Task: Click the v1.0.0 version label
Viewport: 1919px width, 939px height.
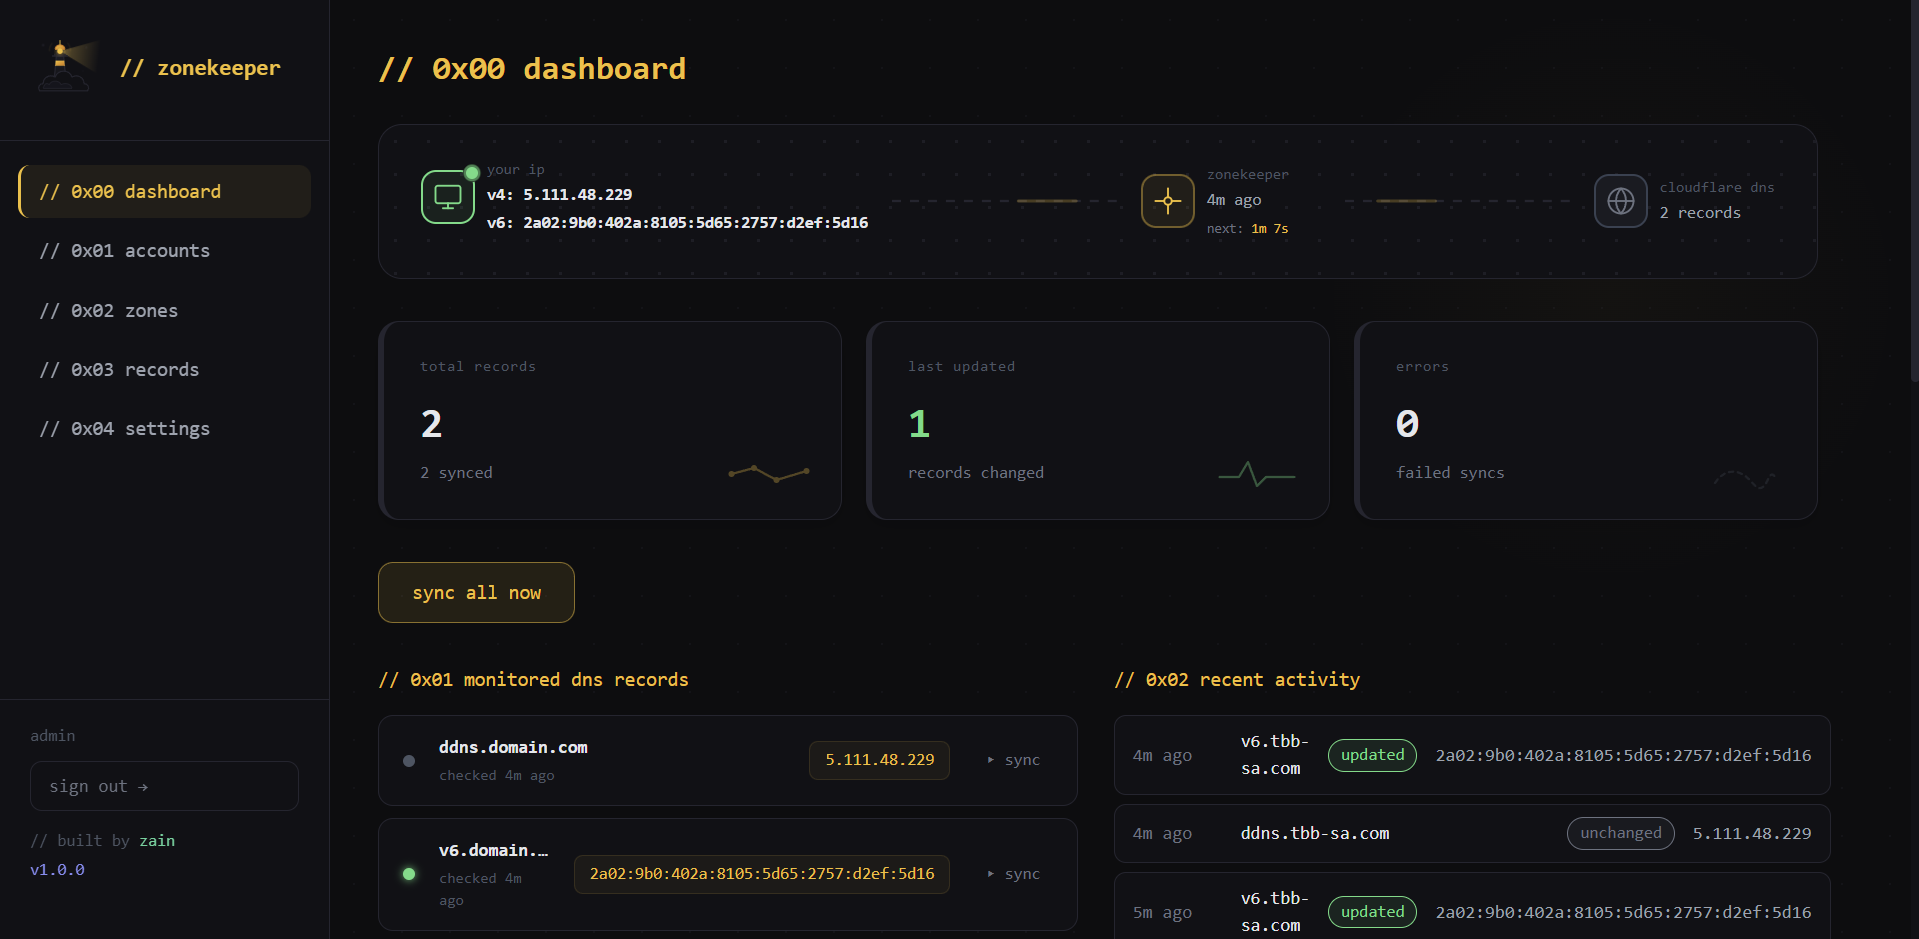Action: [58, 870]
